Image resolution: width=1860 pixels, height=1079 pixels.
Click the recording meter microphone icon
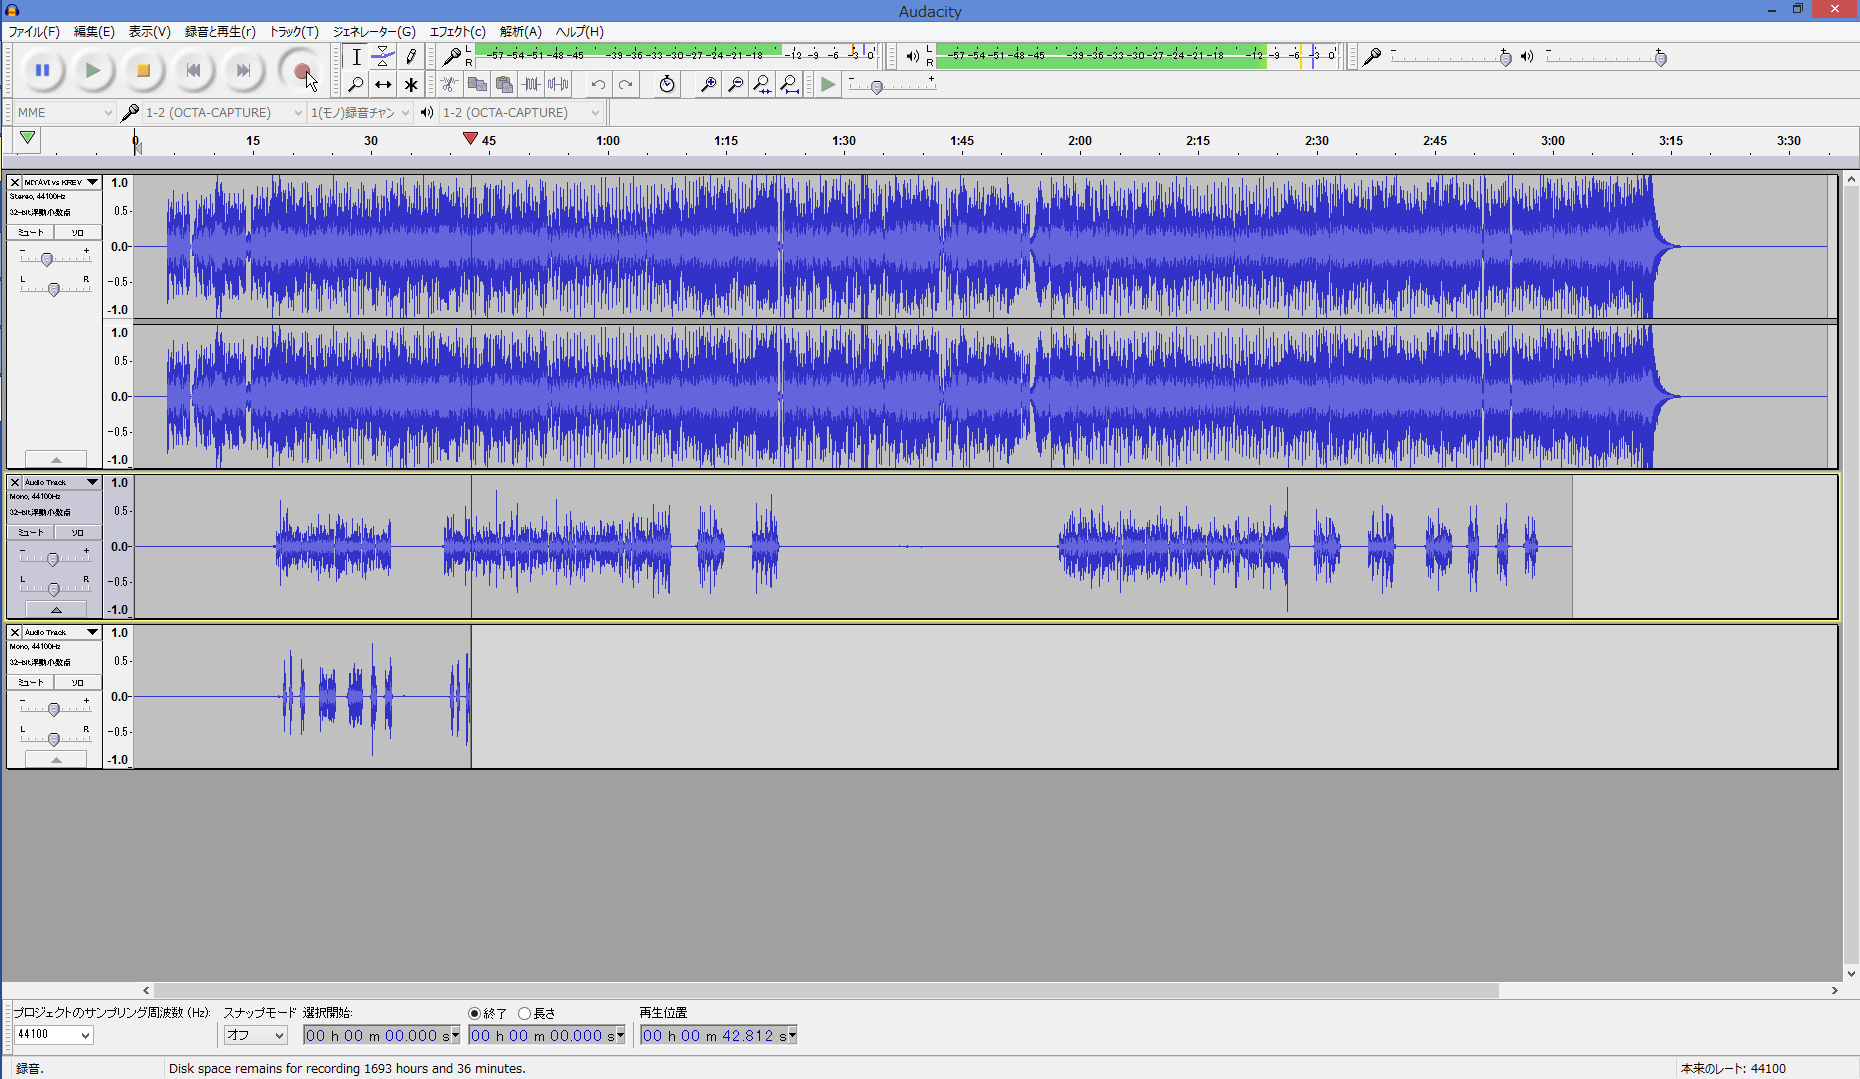coord(452,57)
